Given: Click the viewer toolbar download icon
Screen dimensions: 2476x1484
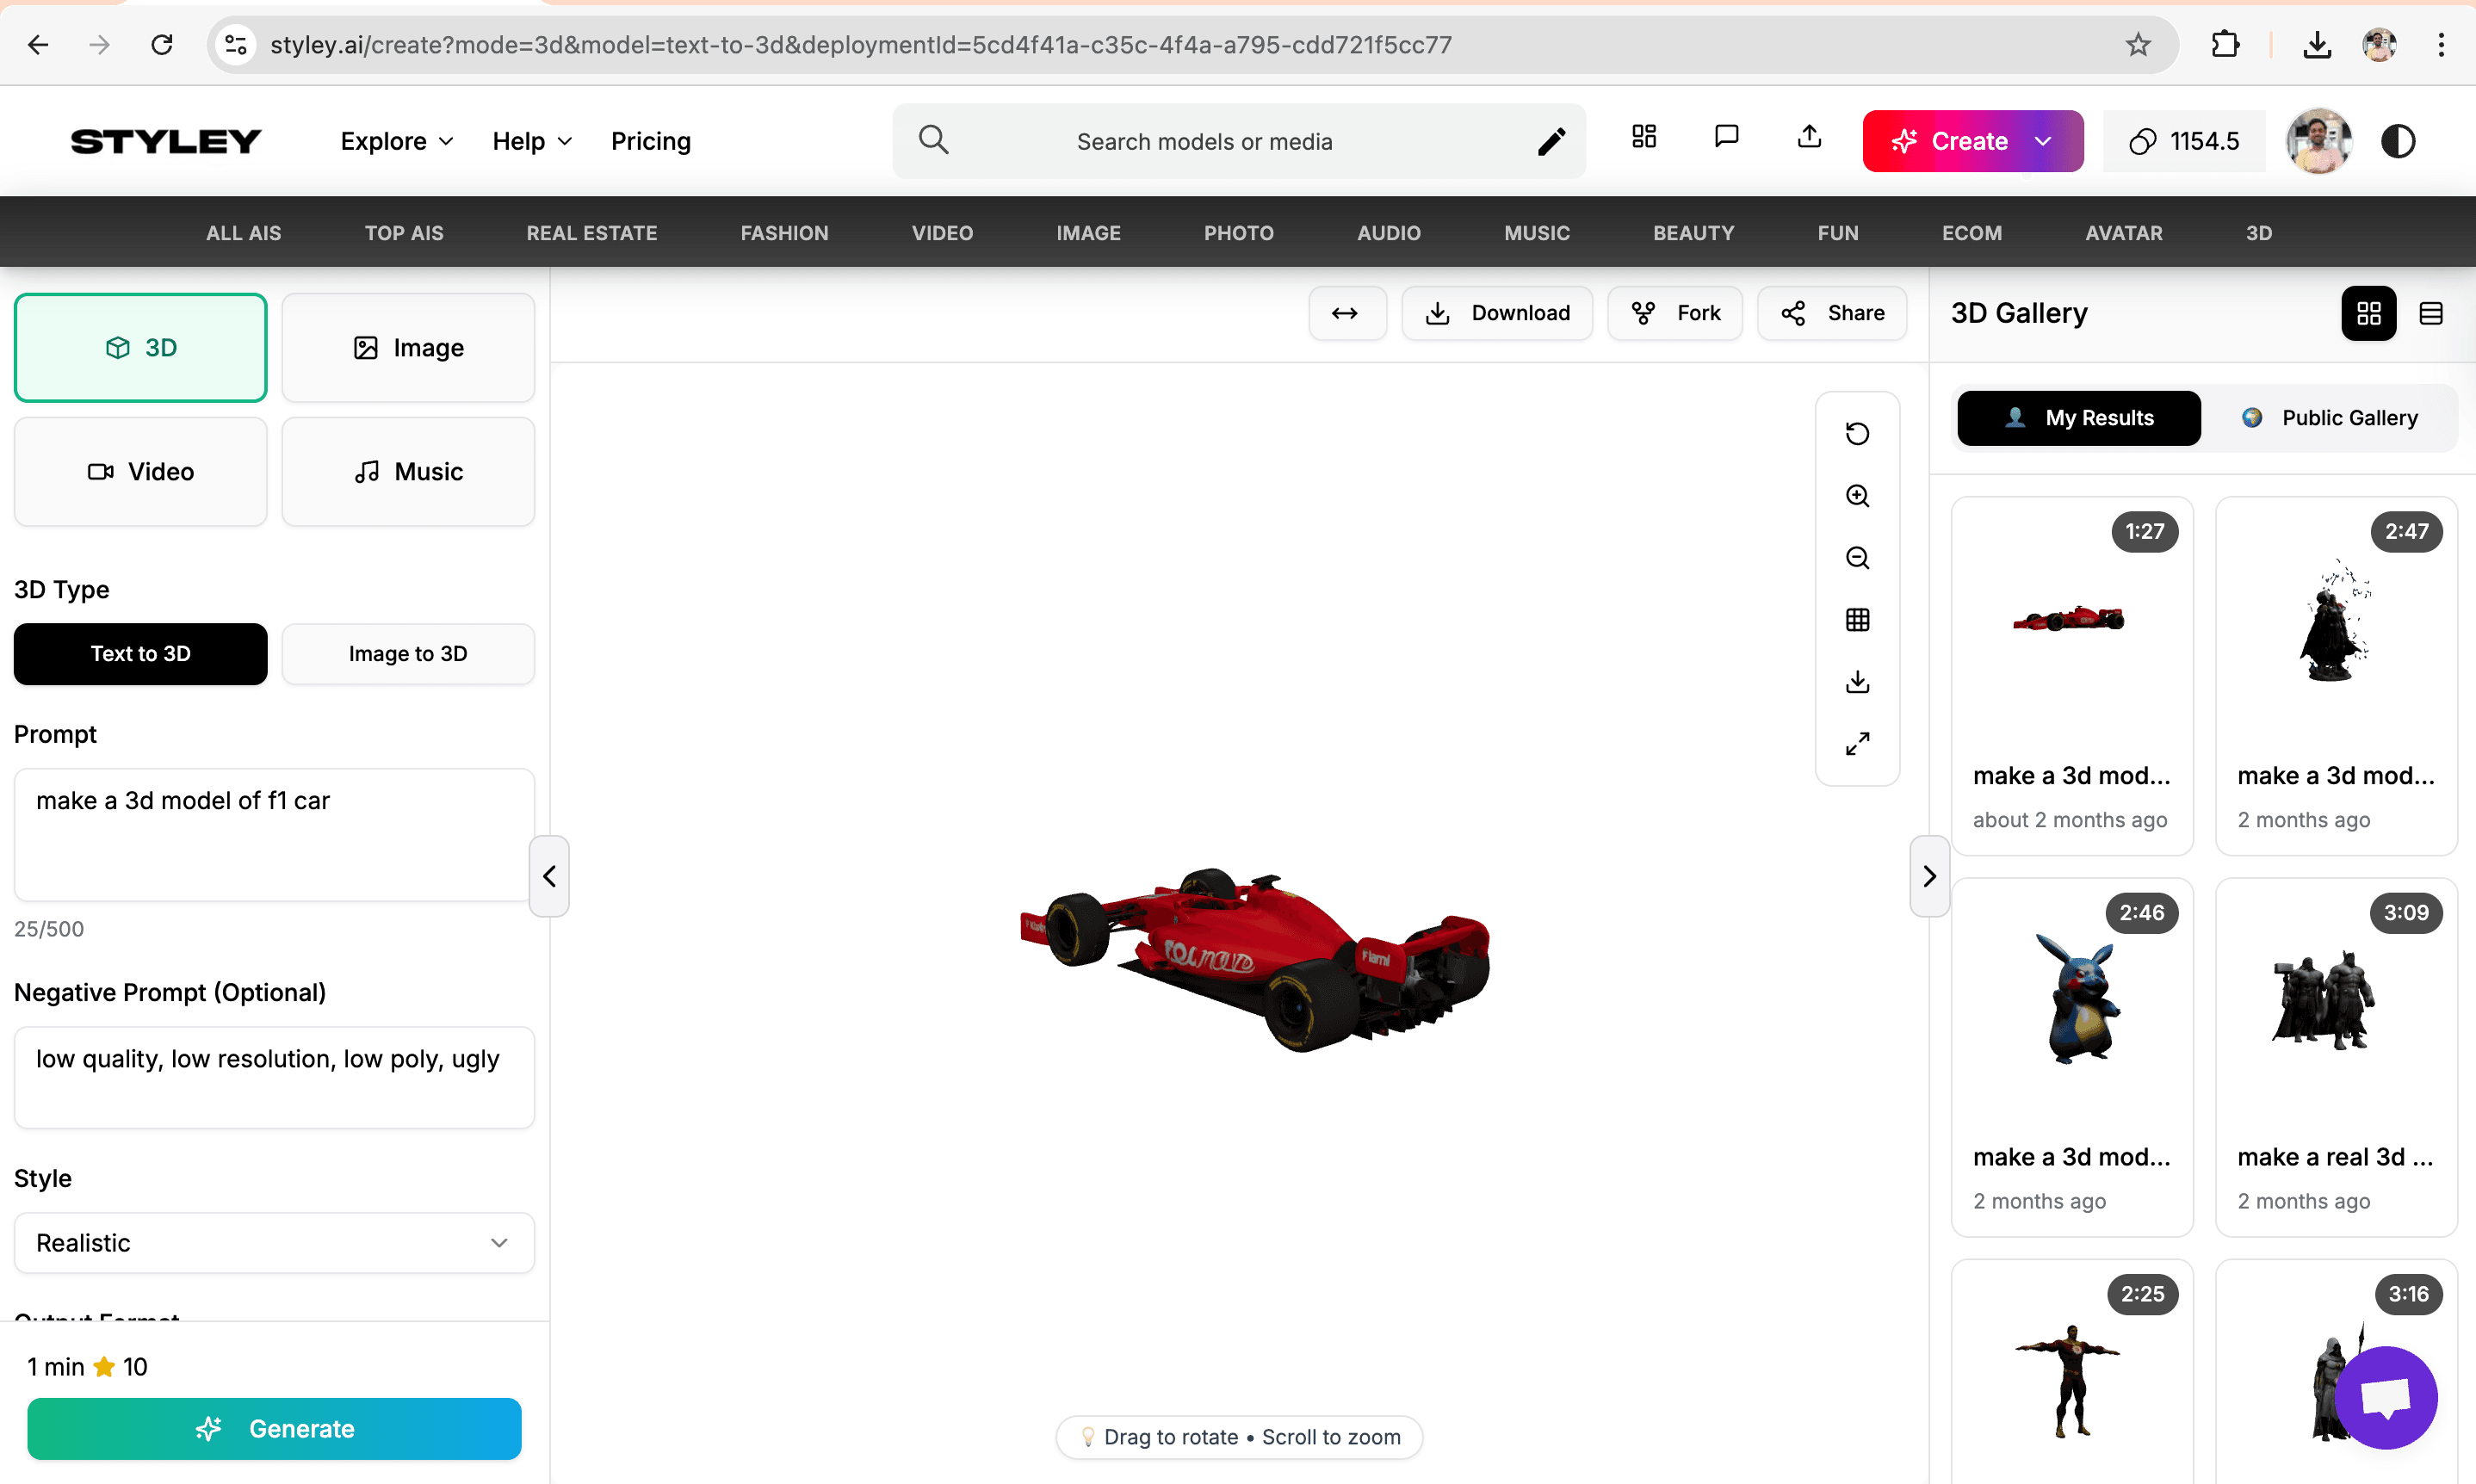Looking at the screenshot, I should coord(1857,682).
